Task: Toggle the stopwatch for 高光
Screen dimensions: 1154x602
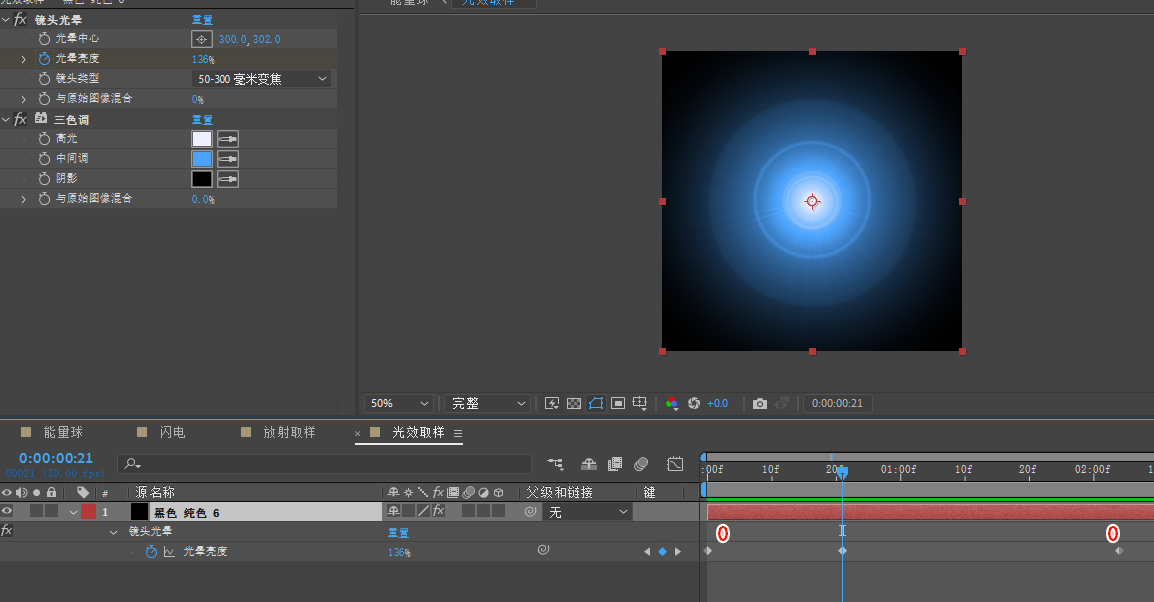Action: (x=44, y=138)
